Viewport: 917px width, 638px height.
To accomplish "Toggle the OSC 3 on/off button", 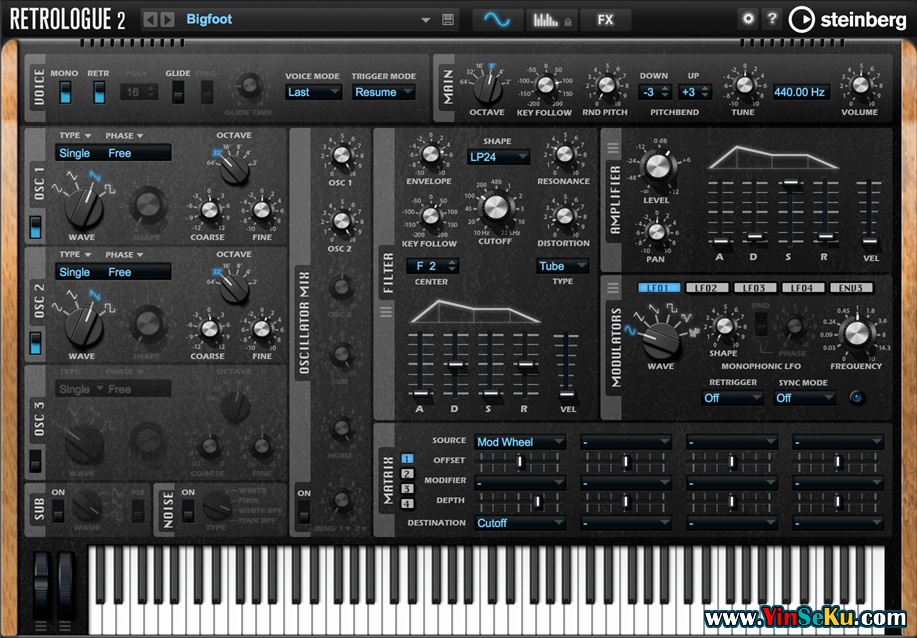I will tap(36, 461).
